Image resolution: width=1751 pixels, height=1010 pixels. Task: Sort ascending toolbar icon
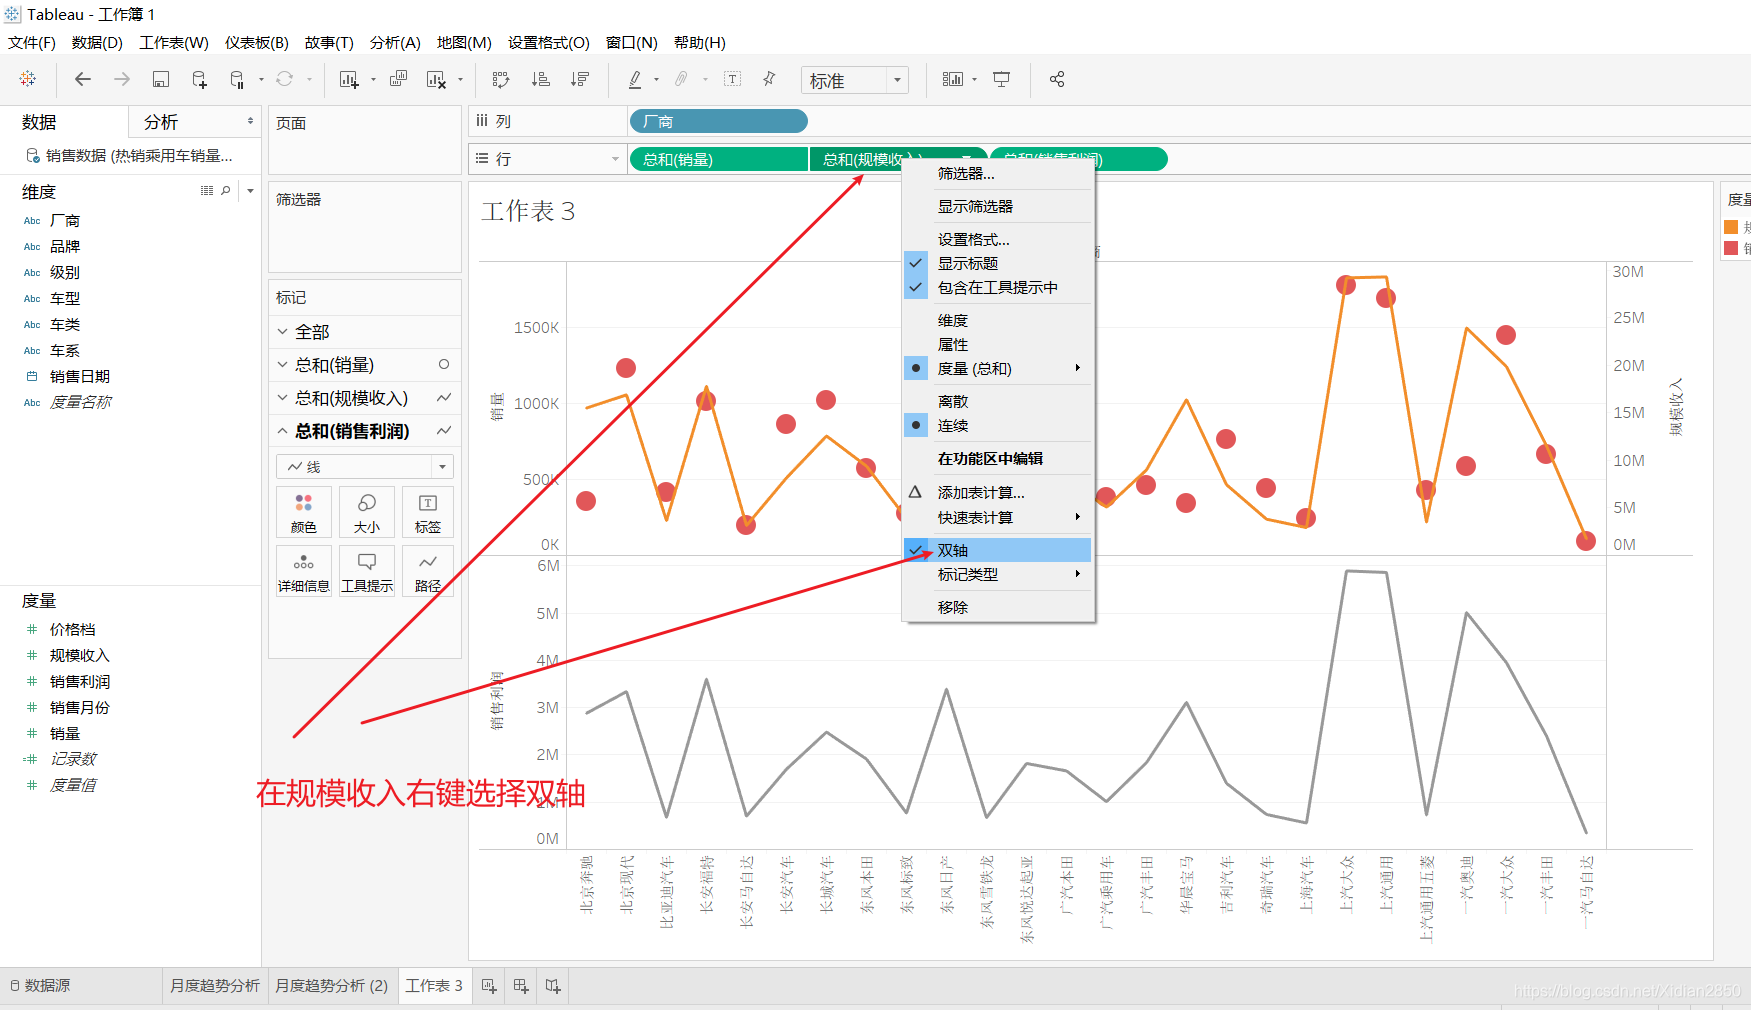pos(540,79)
